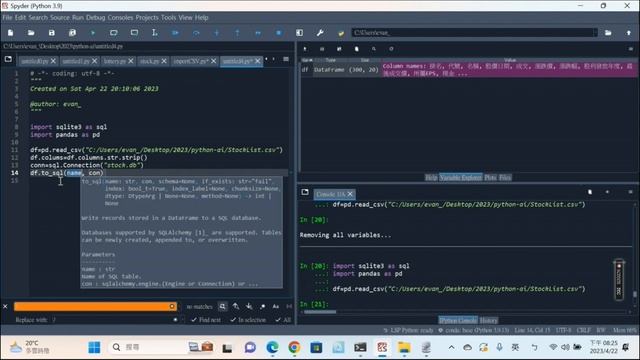This screenshot has height=360, width=640.
Task: Open Chrome from the taskbar
Action: [294, 347]
